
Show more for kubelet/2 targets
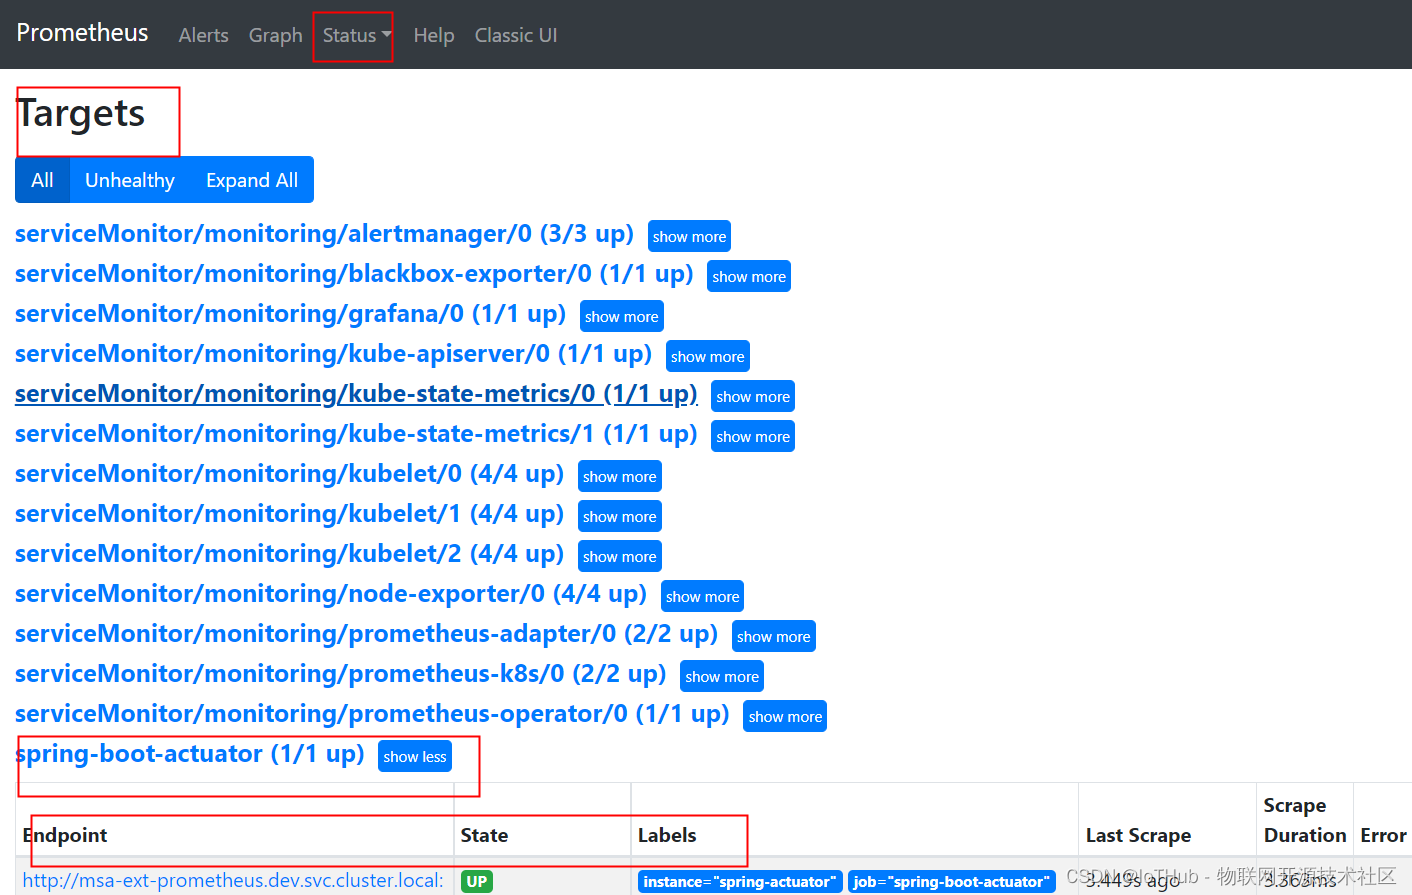(620, 556)
